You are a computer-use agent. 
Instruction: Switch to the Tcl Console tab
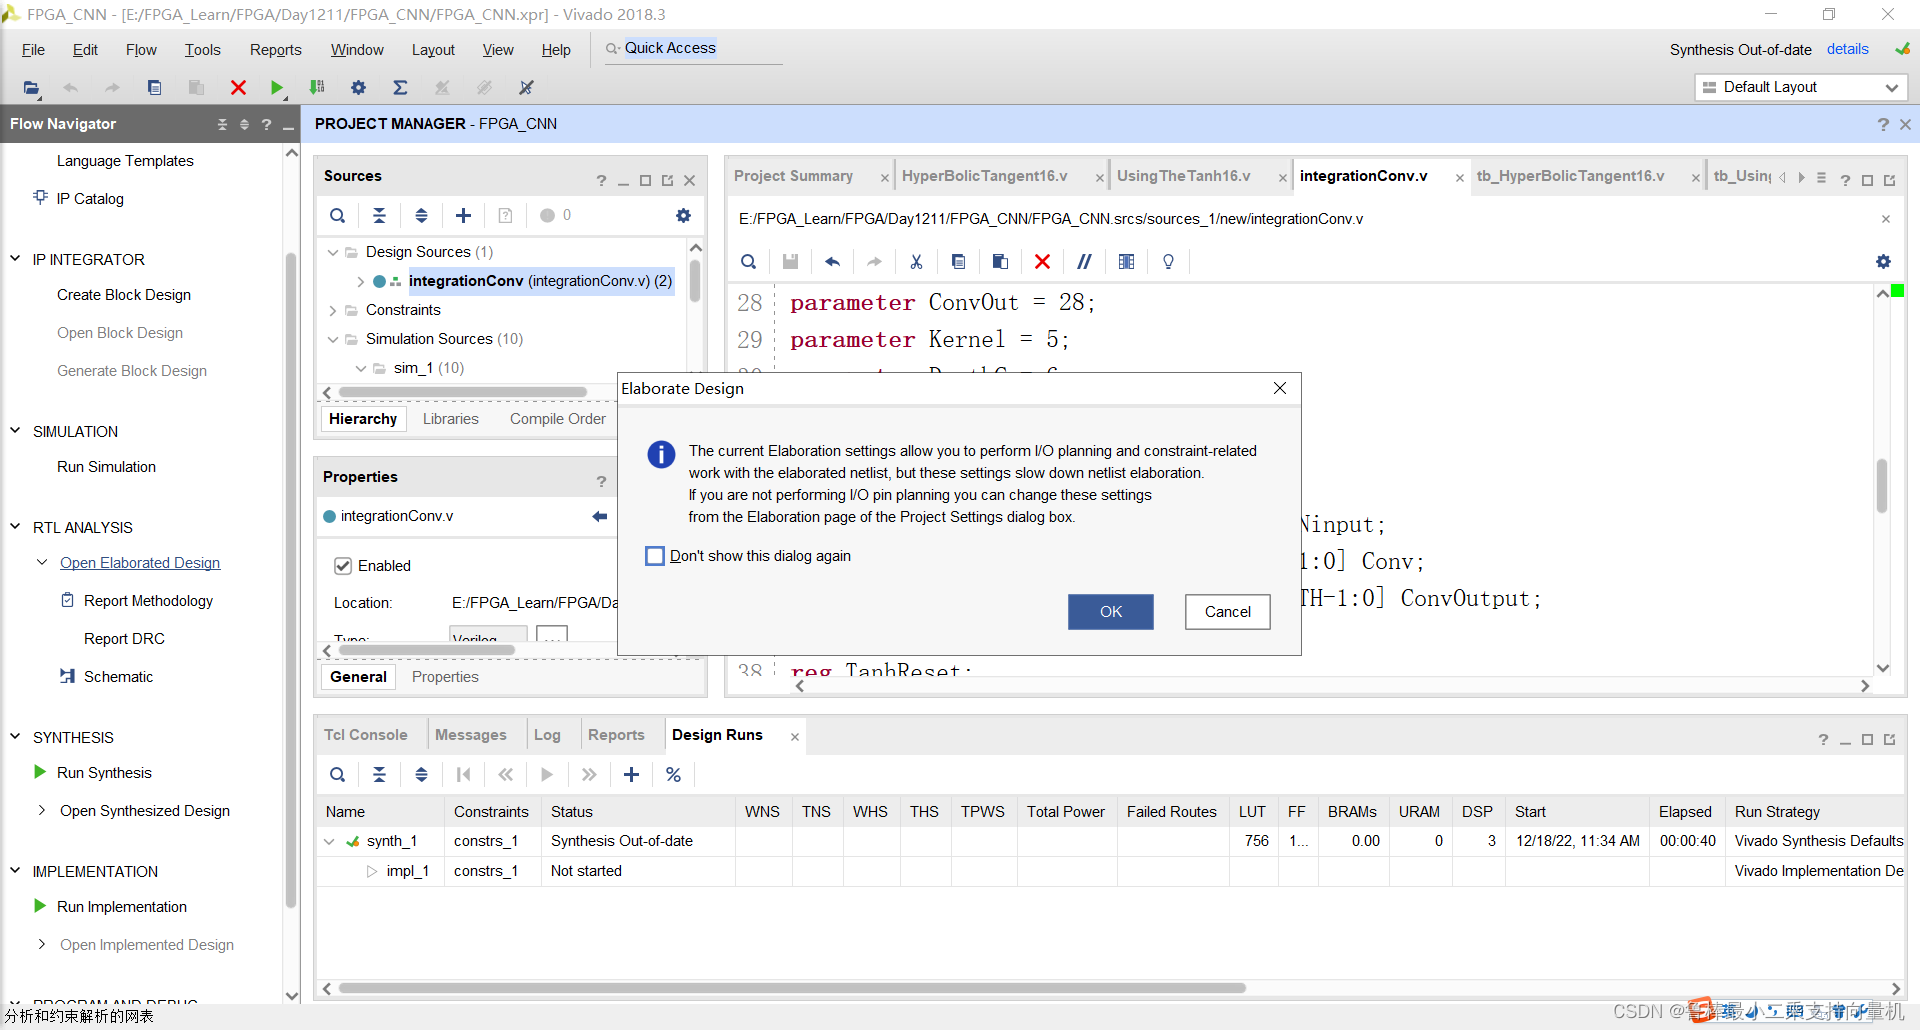point(365,735)
